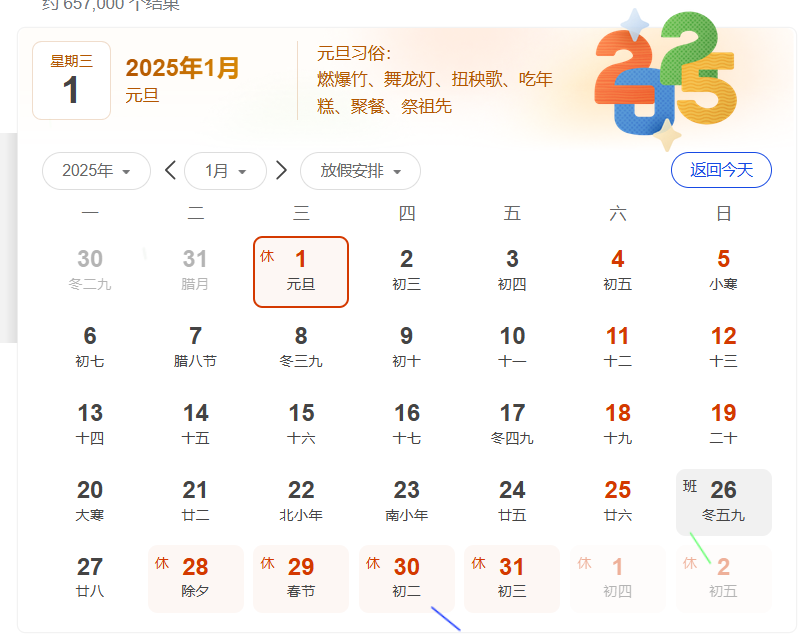Choose January 31 初三 holiday
The height and width of the screenshot is (634, 807).
pyautogui.click(x=512, y=578)
